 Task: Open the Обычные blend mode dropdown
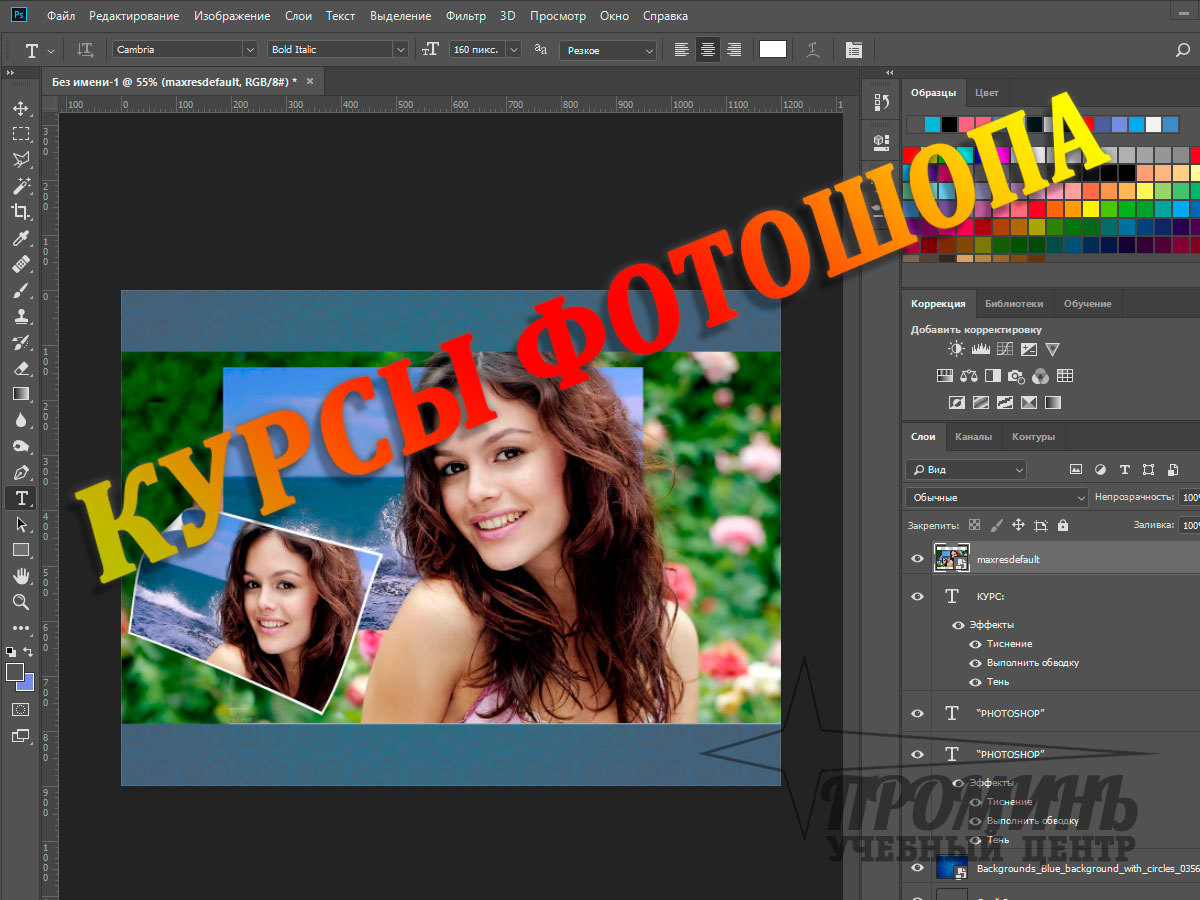point(997,497)
